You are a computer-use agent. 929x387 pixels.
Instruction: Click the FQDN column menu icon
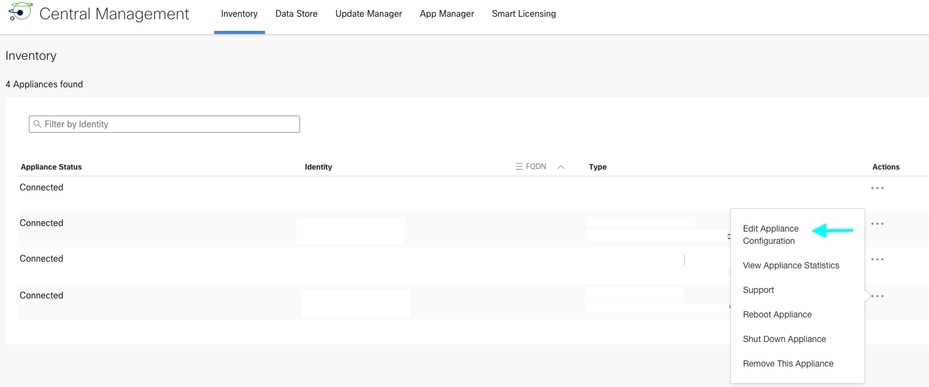519,167
